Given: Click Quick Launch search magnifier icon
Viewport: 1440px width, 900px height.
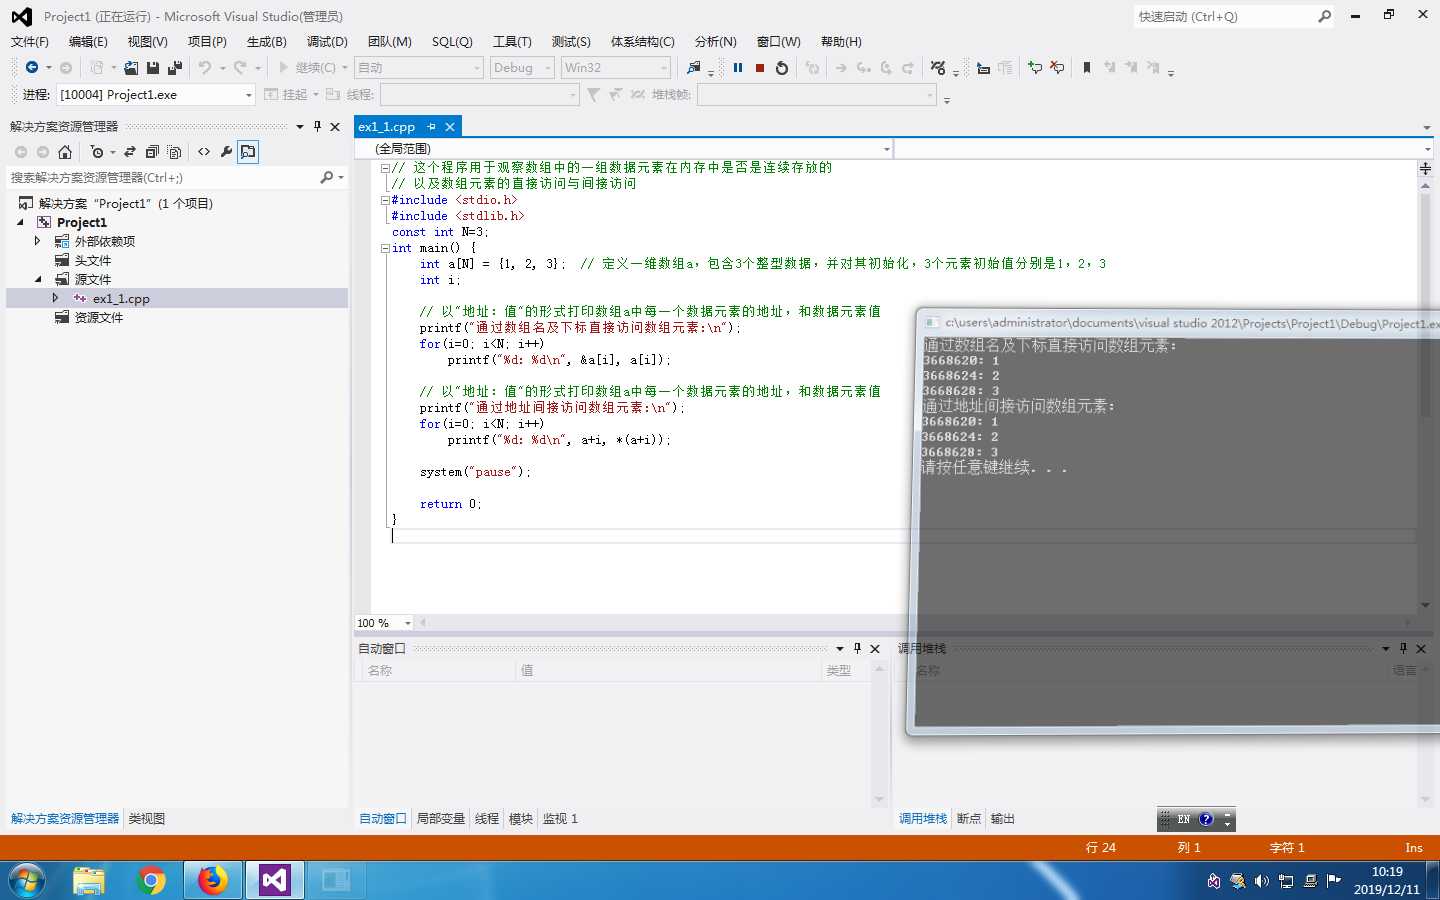Looking at the screenshot, I should [x=1324, y=16].
